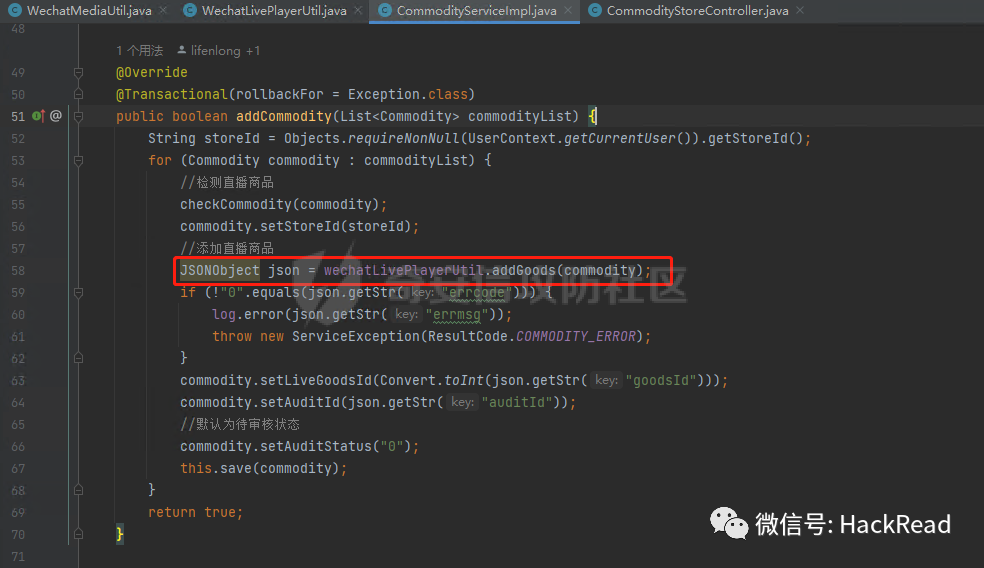
Task: Click the highlighted closing brace on line 70
Action: [120, 534]
